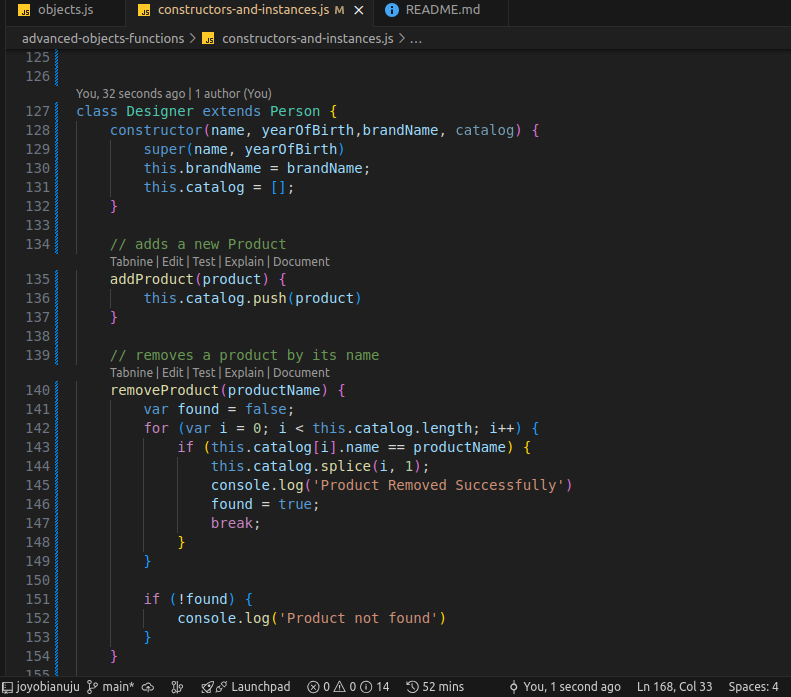Expand breadcrumb chevron after advanced-objects-functions
This screenshot has width=791, height=697.
[x=193, y=39]
